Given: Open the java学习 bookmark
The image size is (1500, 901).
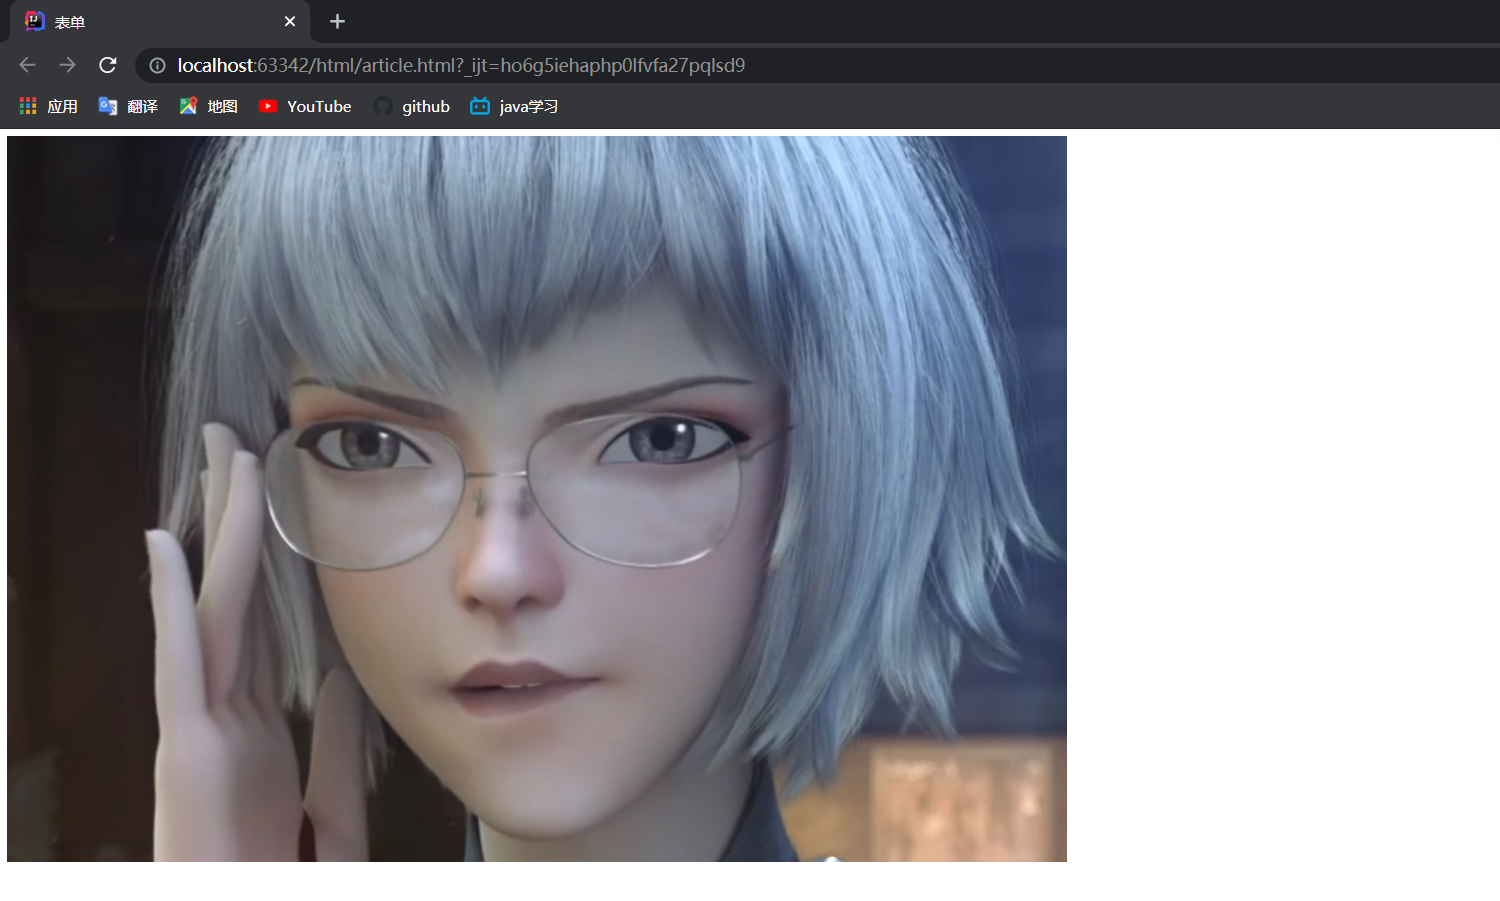Looking at the screenshot, I should pos(514,106).
